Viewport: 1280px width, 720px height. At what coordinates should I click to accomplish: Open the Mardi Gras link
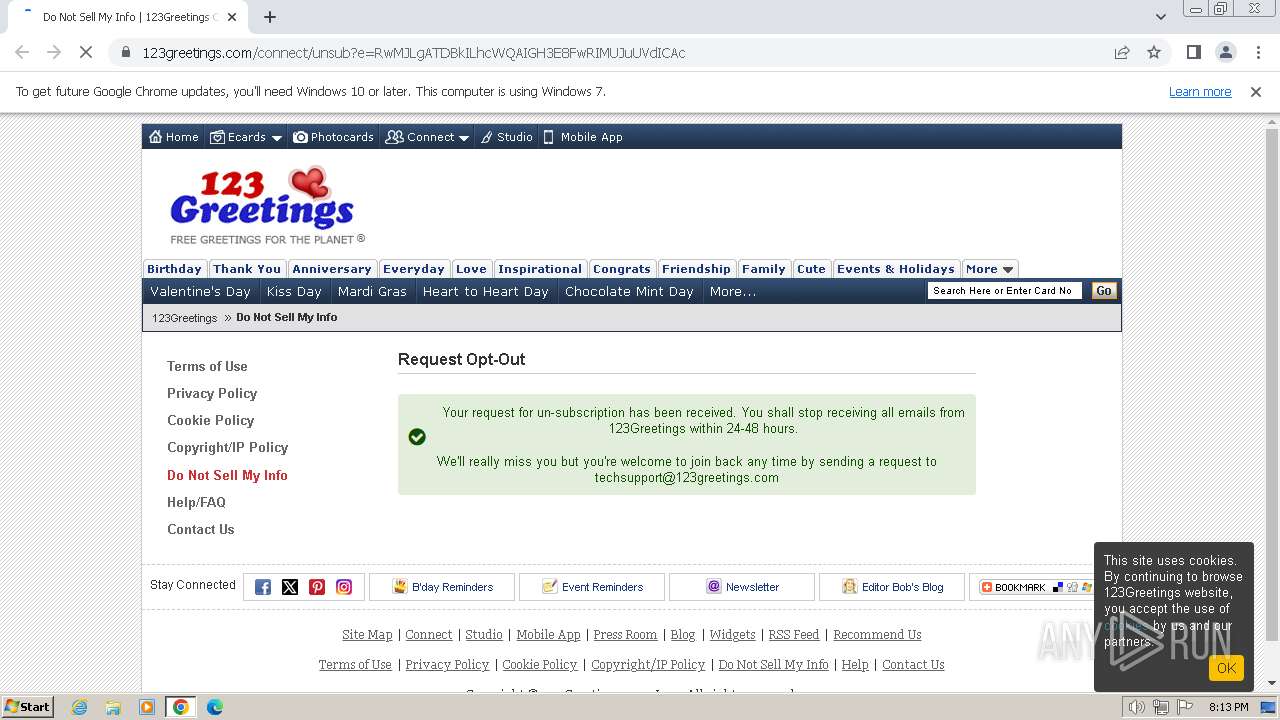click(372, 292)
